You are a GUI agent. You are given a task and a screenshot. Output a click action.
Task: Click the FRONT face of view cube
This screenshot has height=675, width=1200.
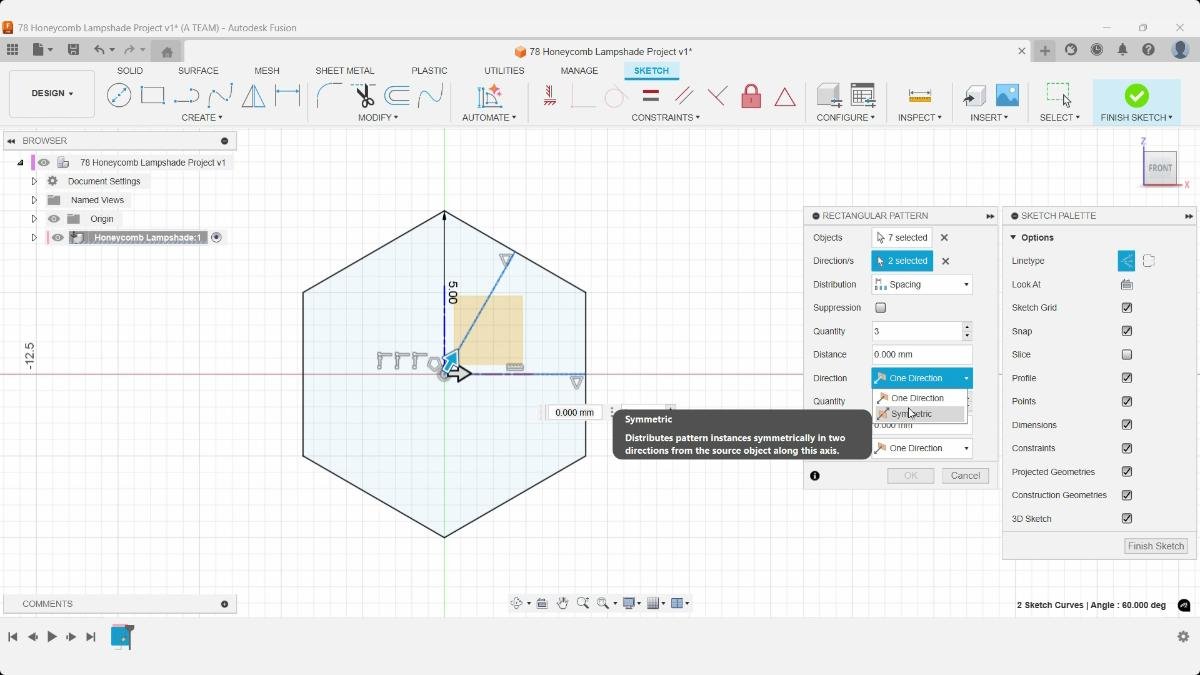(x=1160, y=168)
